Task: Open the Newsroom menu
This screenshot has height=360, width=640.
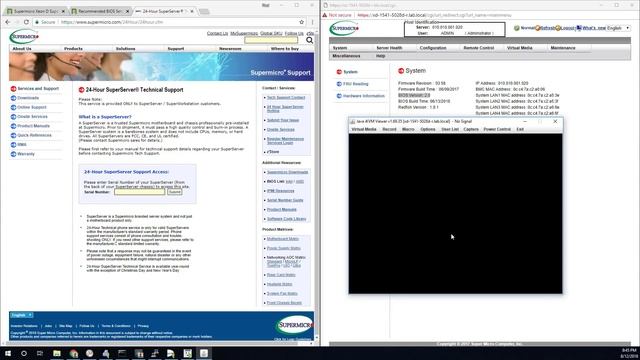Action: tap(230, 49)
